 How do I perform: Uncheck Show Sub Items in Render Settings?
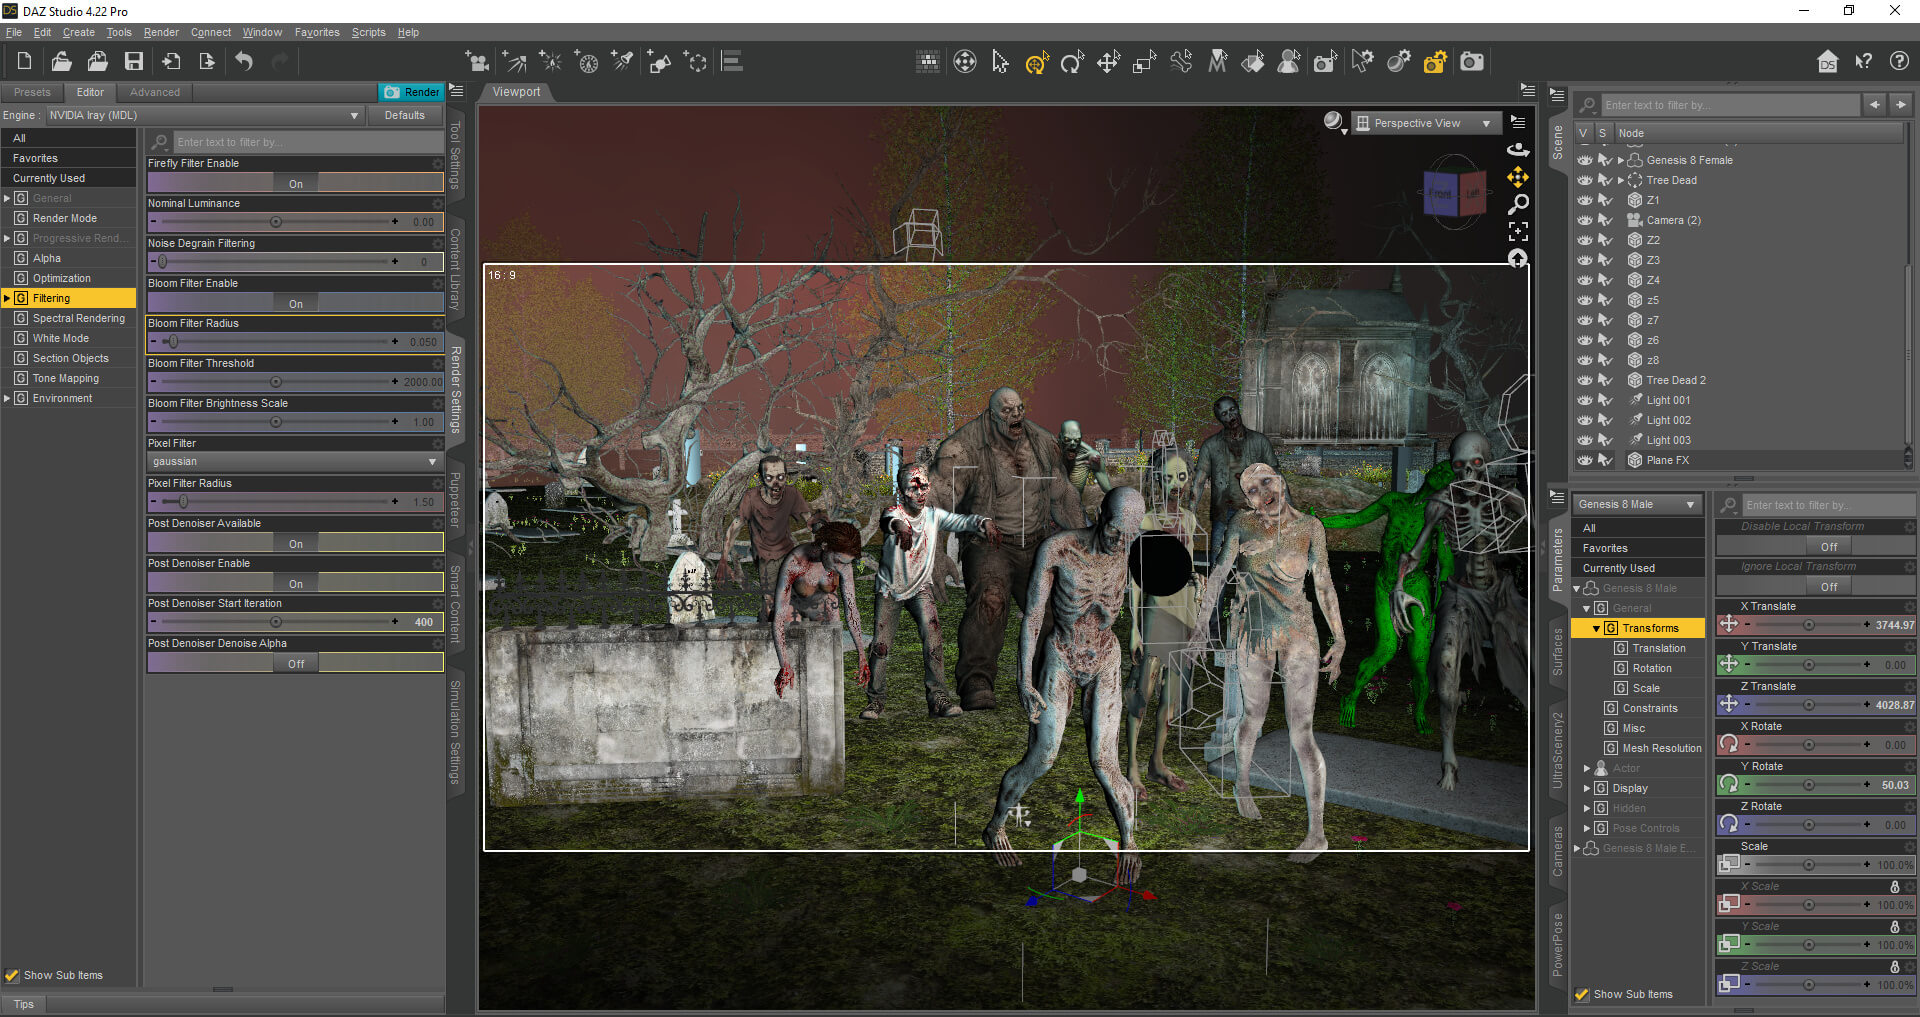click(12, 975)
